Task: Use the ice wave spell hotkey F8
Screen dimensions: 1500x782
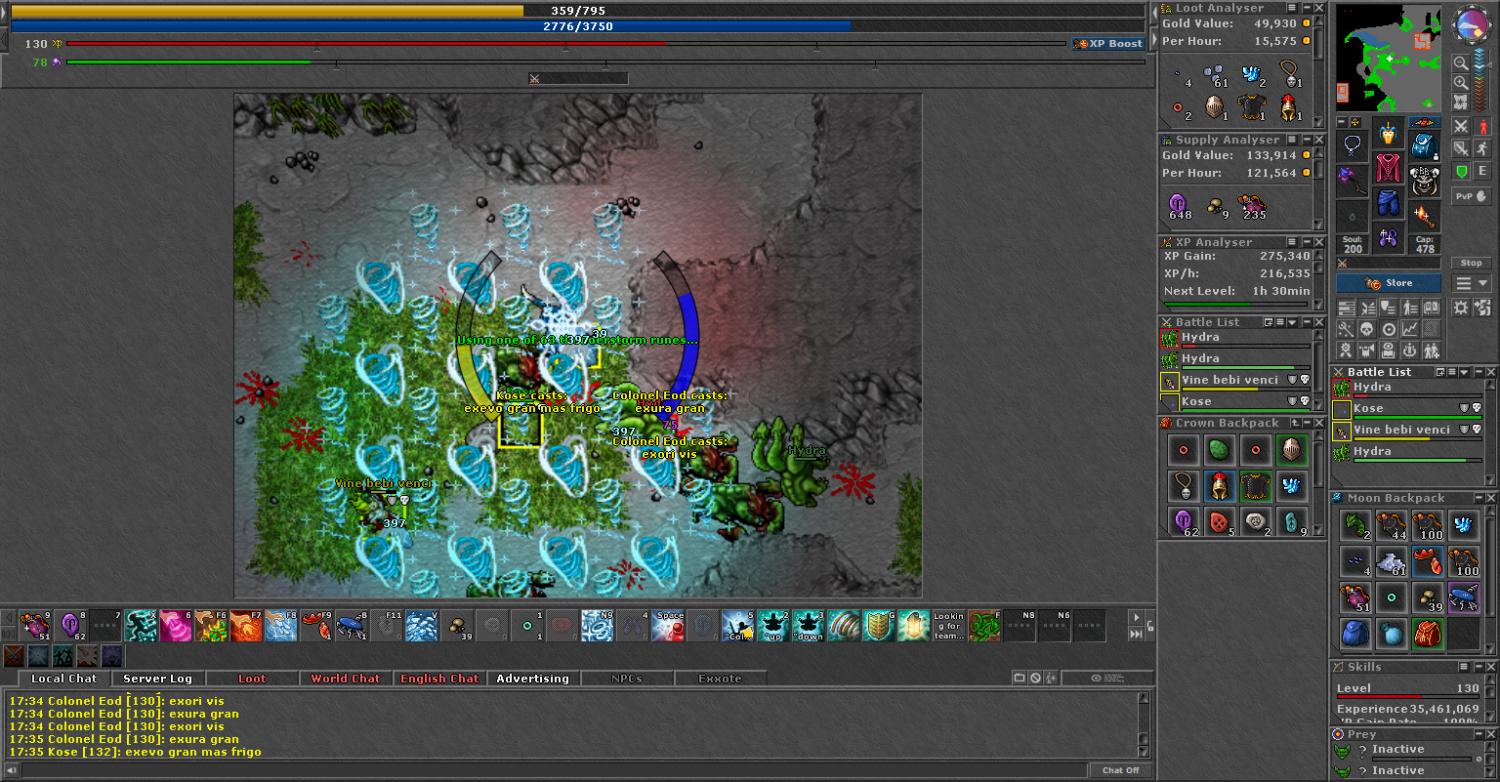Action: 282,626
